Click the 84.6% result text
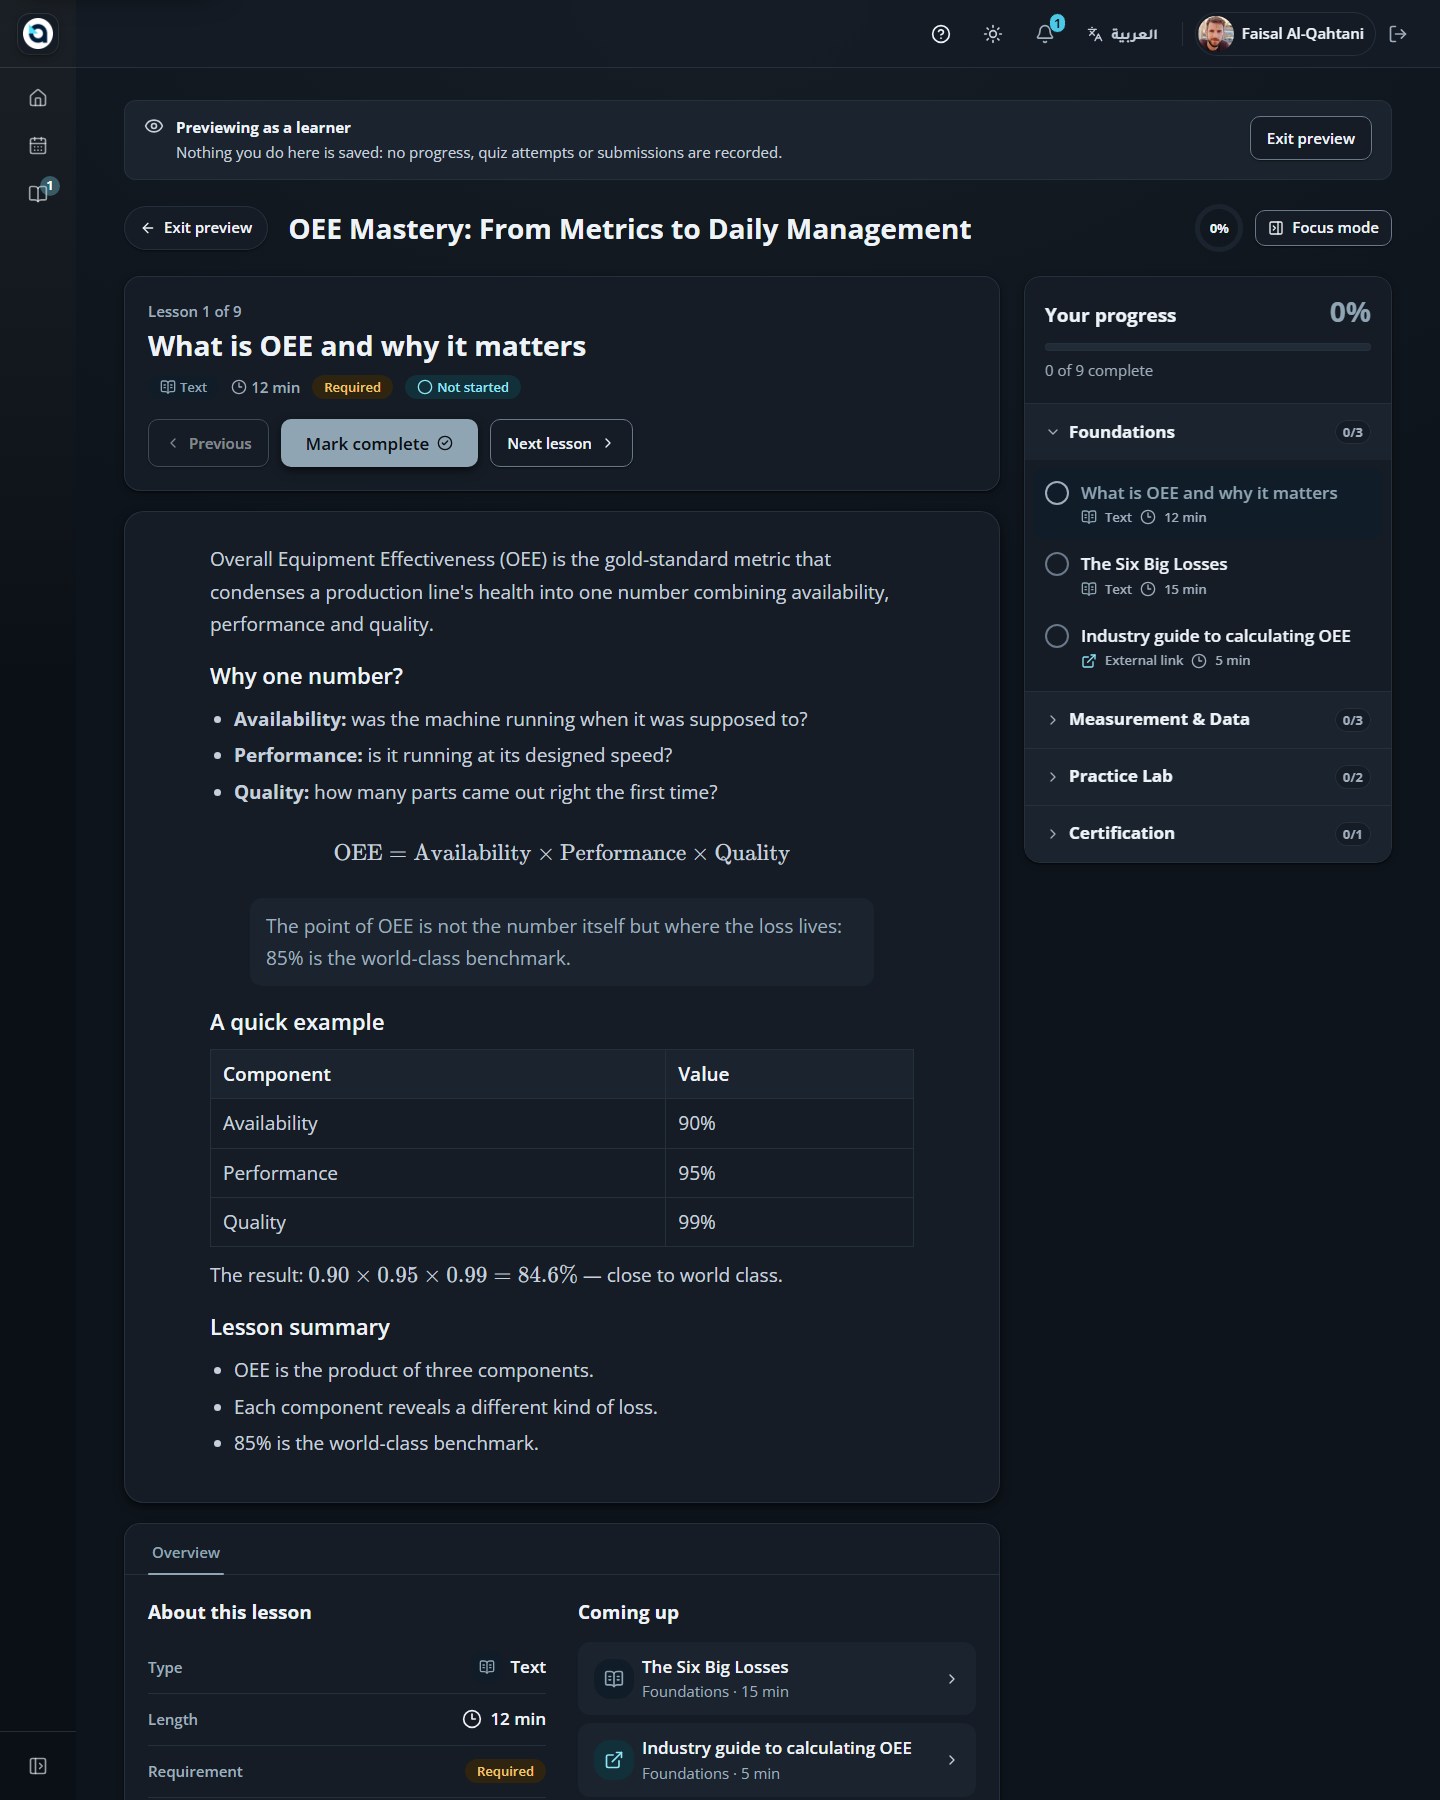The image size is (1440, 1800). [547, 1275]
